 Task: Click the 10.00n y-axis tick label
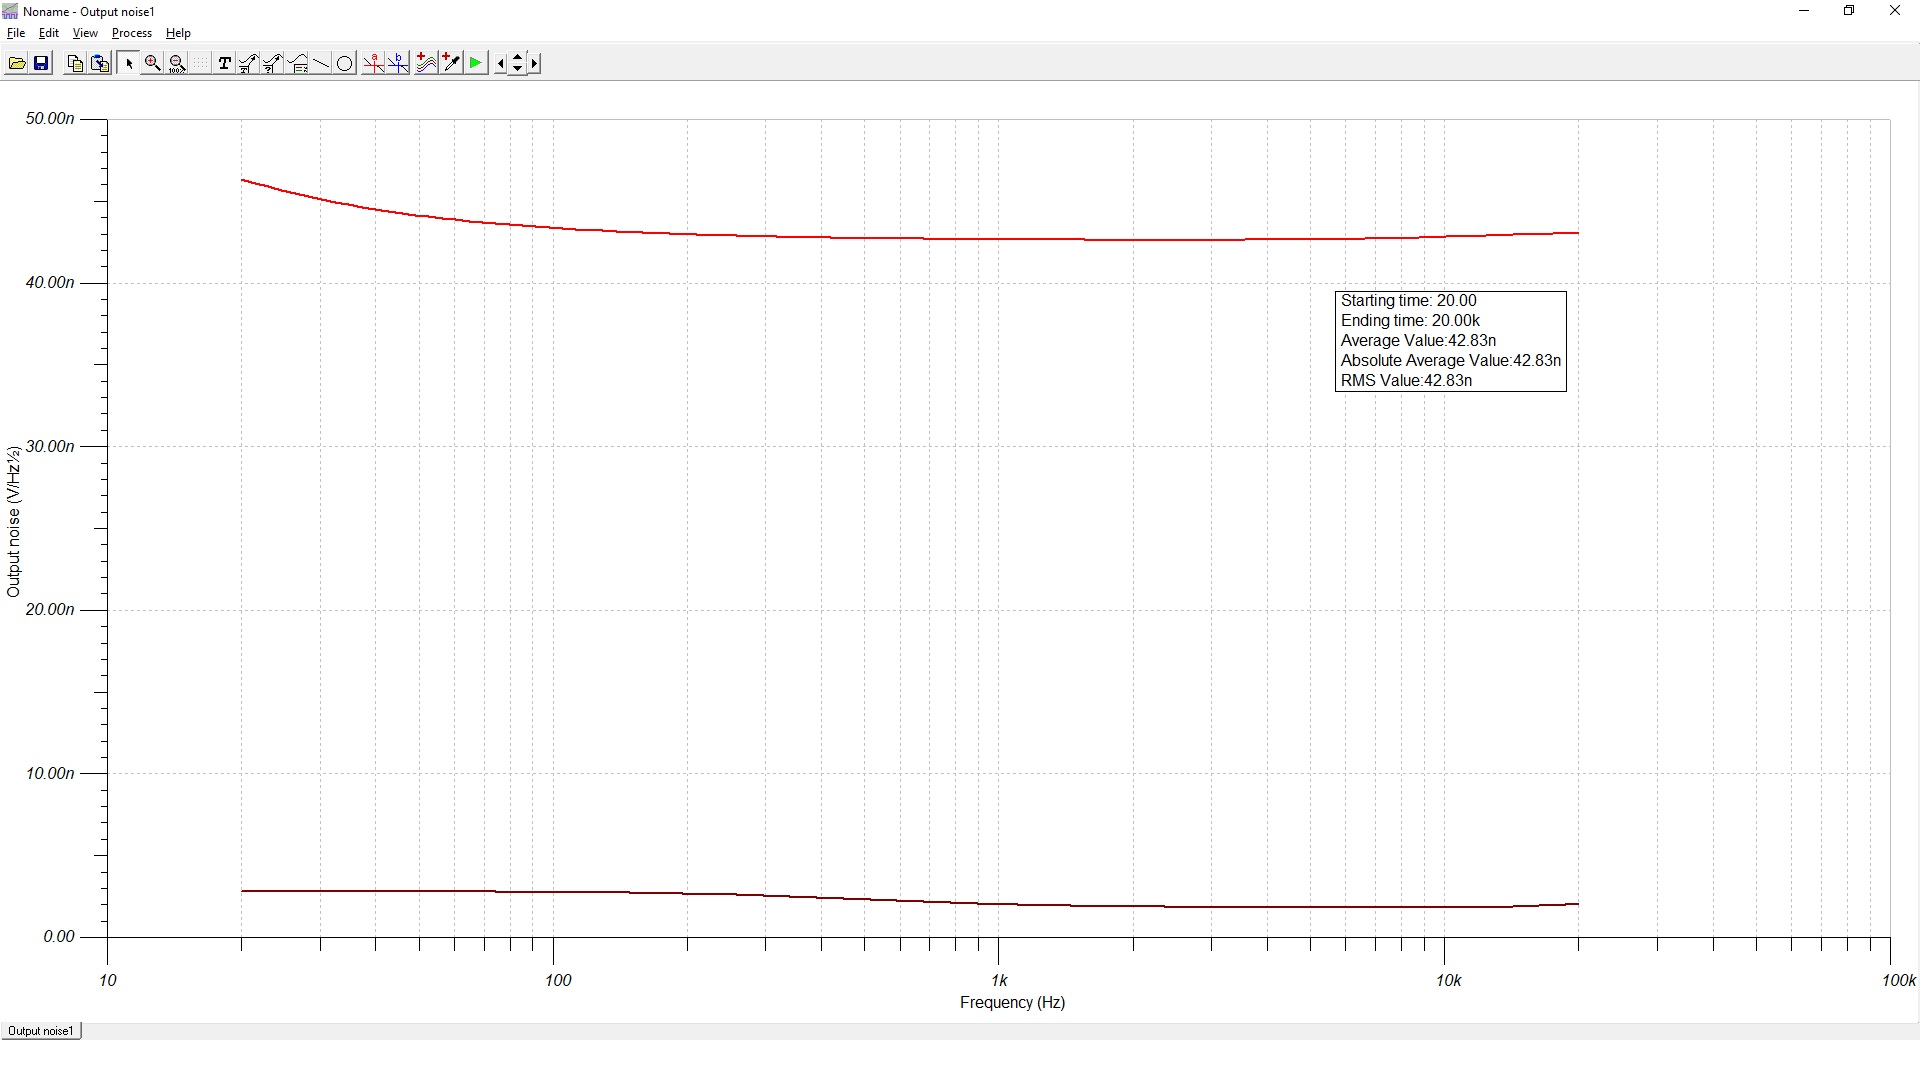coord(50,773)
